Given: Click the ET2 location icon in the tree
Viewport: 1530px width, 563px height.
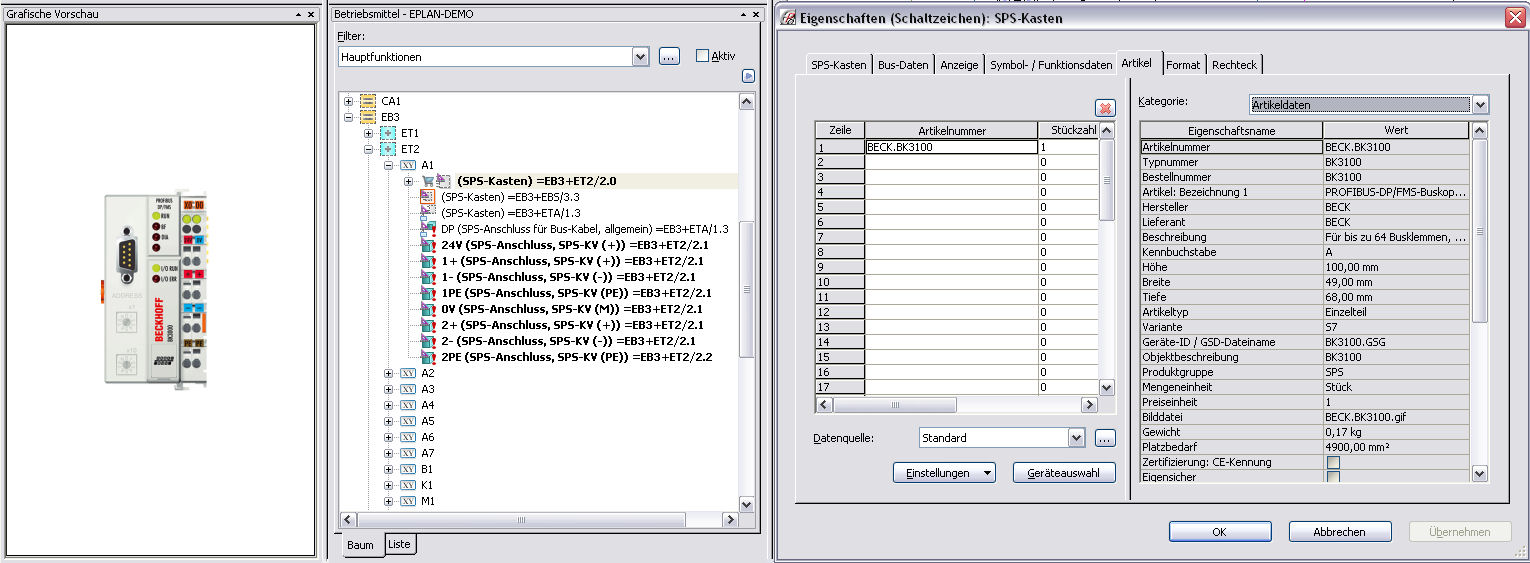Looking at the screenshot, I should pyautogui.click(x=388, y=149).
